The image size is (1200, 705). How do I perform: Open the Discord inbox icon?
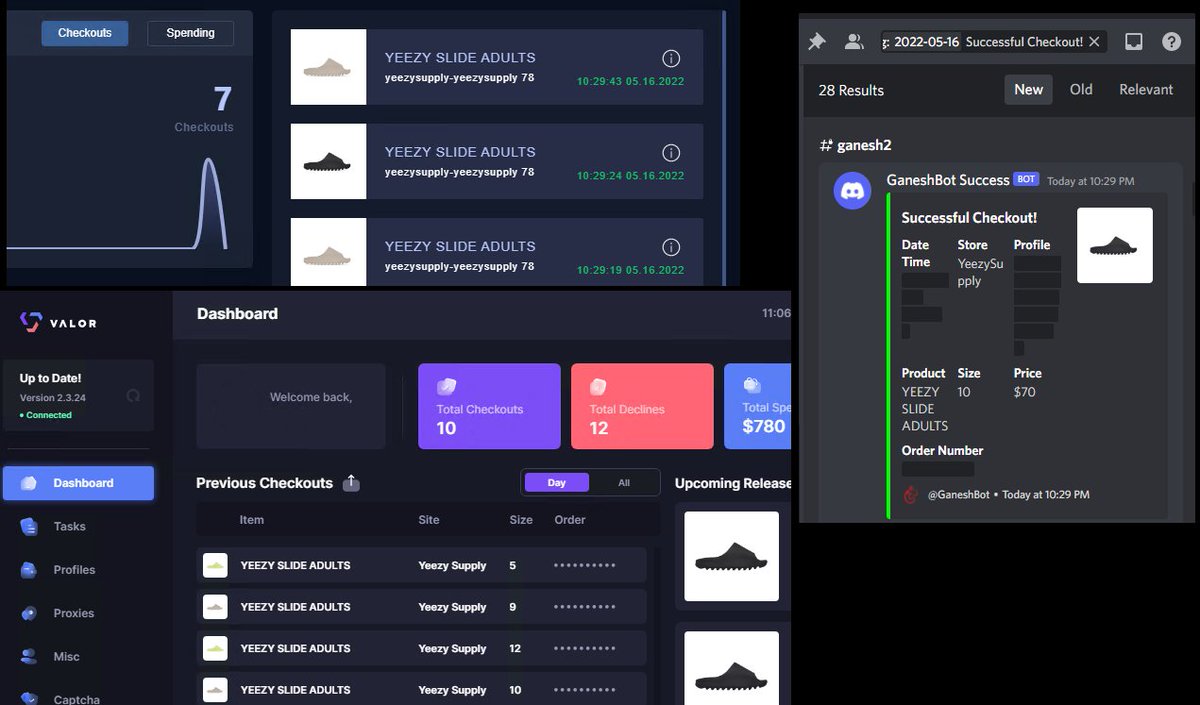pyautogui.click(x=1134, y=42)
